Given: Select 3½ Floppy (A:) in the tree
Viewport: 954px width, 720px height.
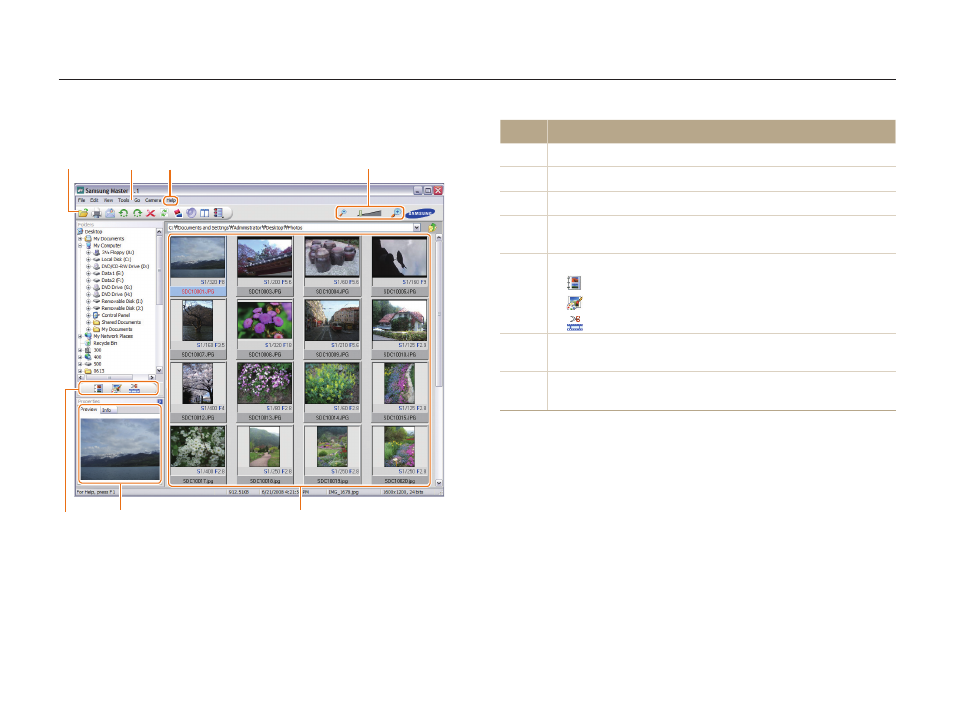Looking at the screenshot, I should (117, 253).
